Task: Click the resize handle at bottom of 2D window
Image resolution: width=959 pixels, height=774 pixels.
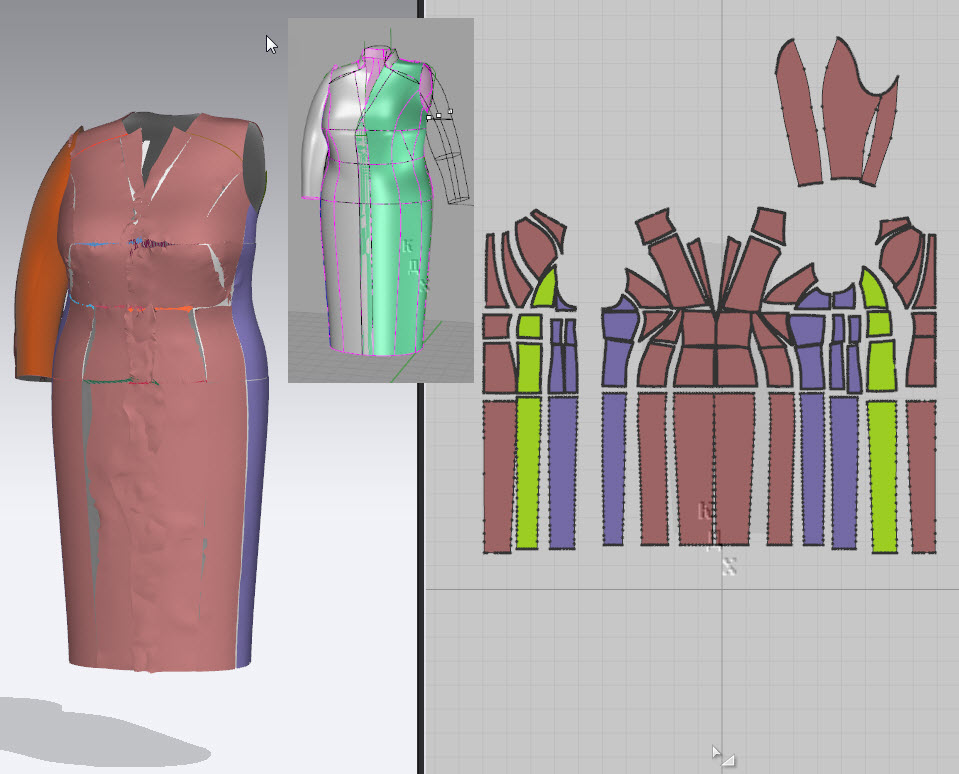Action: 727,760
